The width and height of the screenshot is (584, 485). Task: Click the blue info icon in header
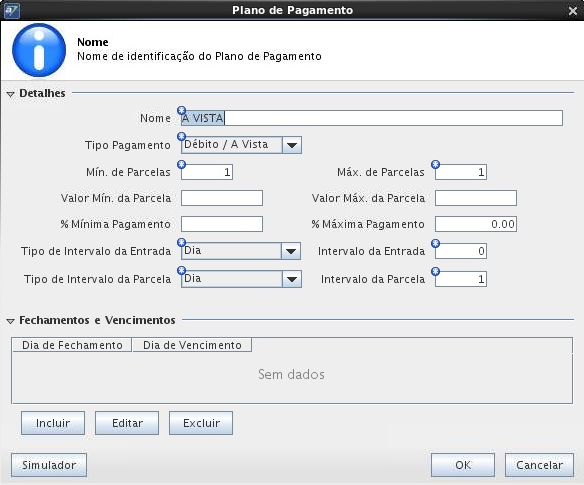coord(39,50)
